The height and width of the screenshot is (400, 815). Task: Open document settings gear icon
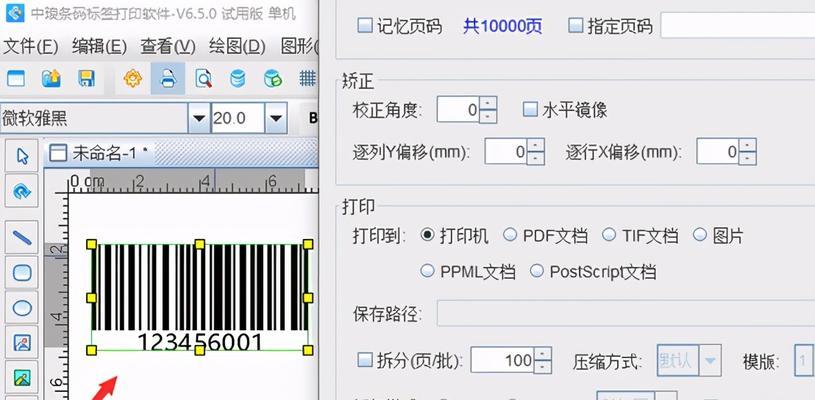point(133,79)
